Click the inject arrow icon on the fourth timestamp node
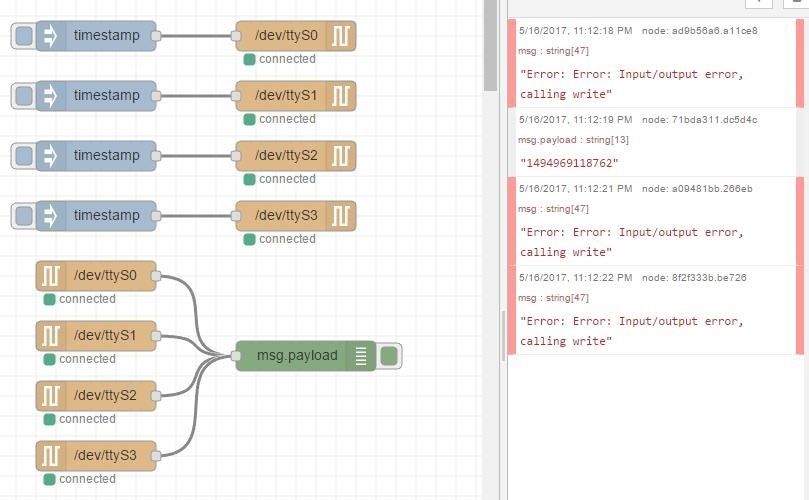The image size is (809, 500). 51,216
